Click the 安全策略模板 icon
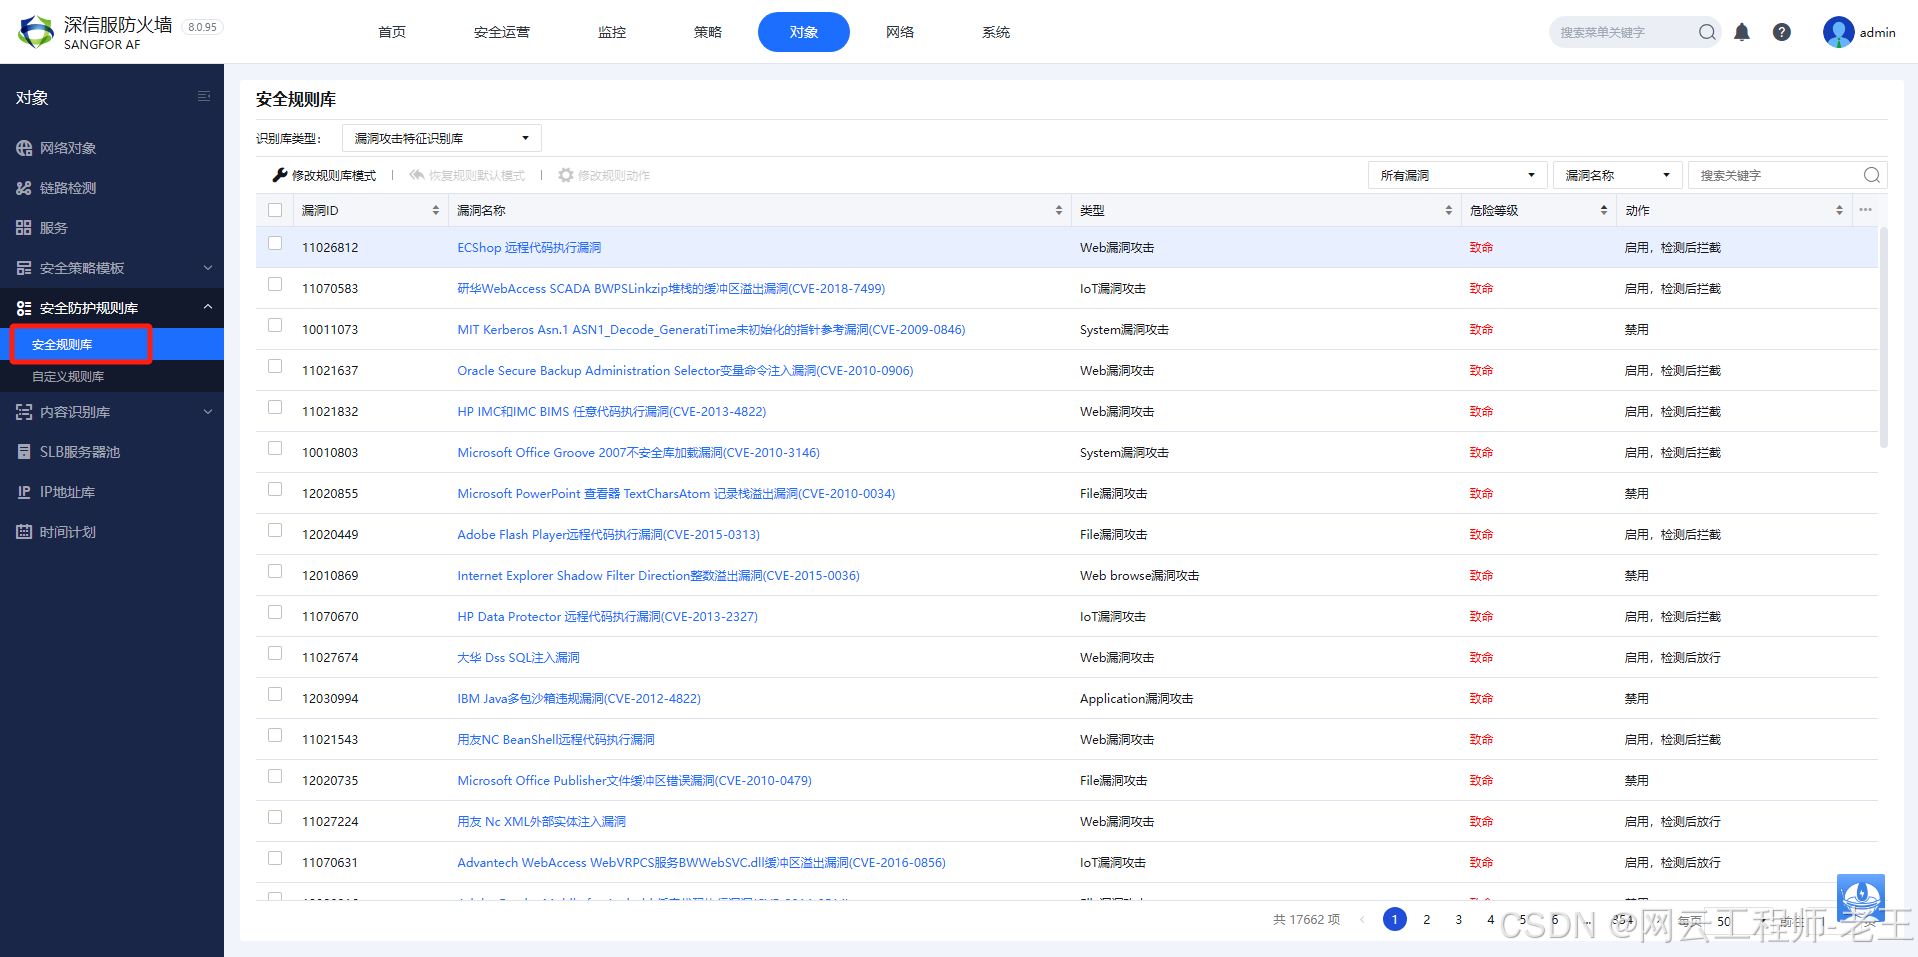This screenshot has width=1918, height=957. 24,268
